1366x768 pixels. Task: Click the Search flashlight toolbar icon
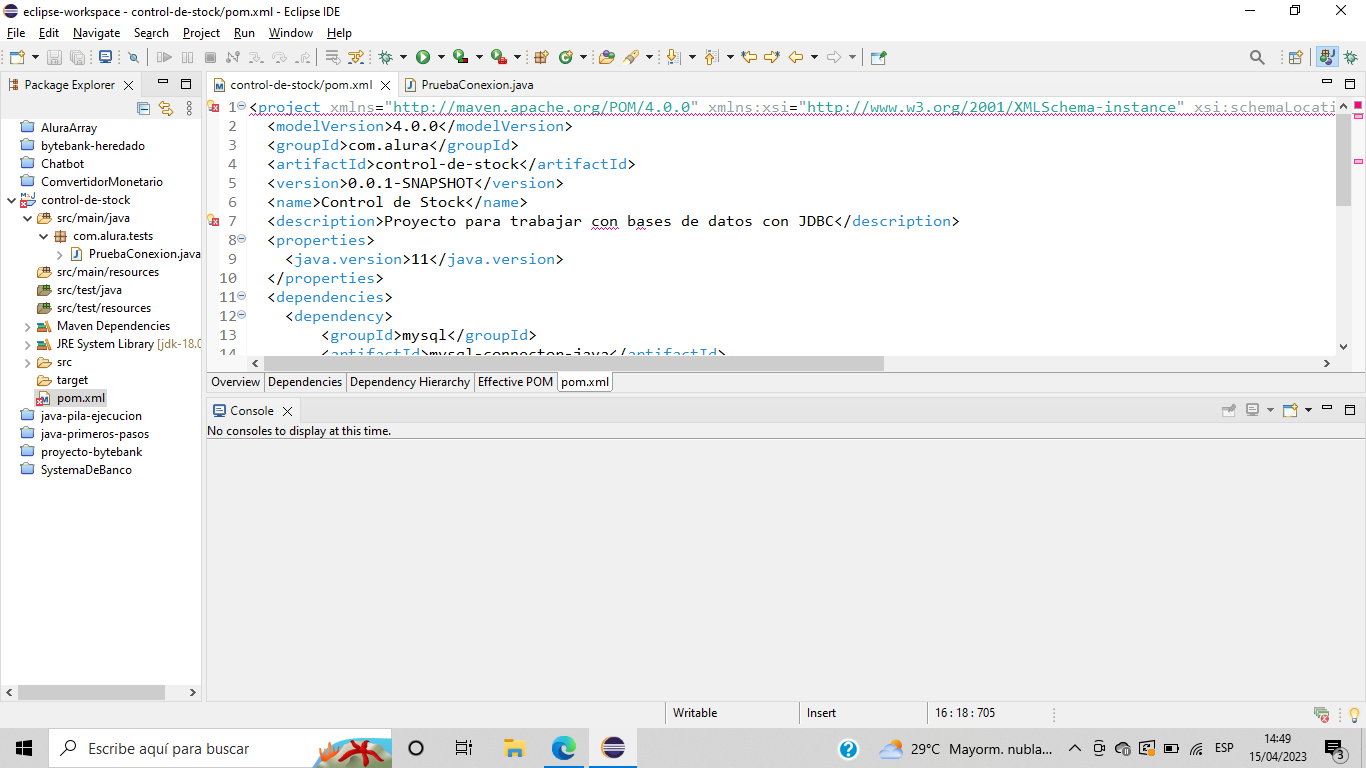tap(631, 58)
